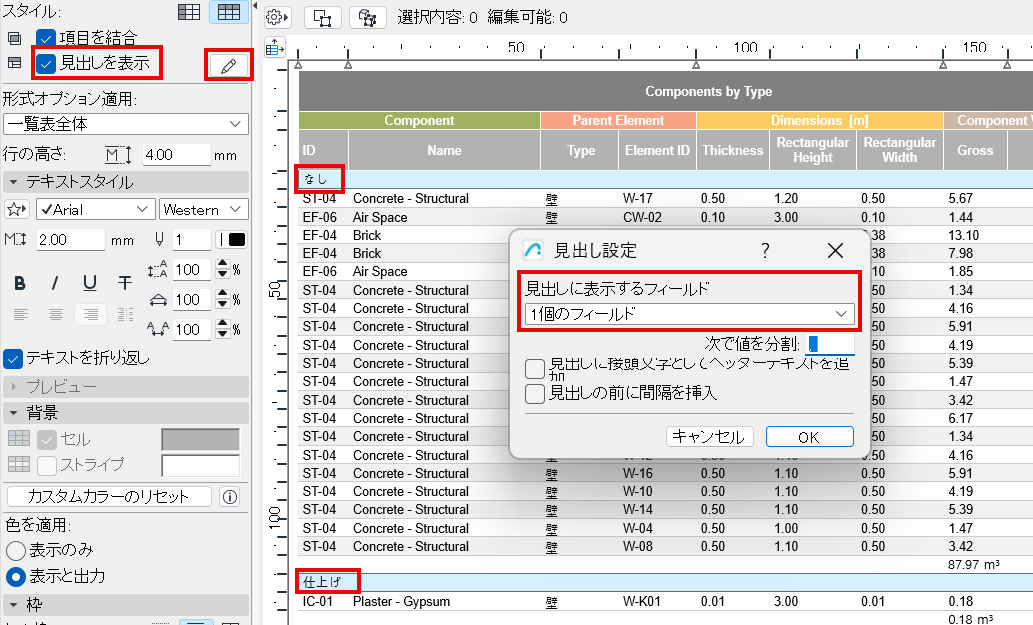This screenshot has width=1033, height=625.
Task: Click the info icon beside custom color reset
Action: (229, 497)
